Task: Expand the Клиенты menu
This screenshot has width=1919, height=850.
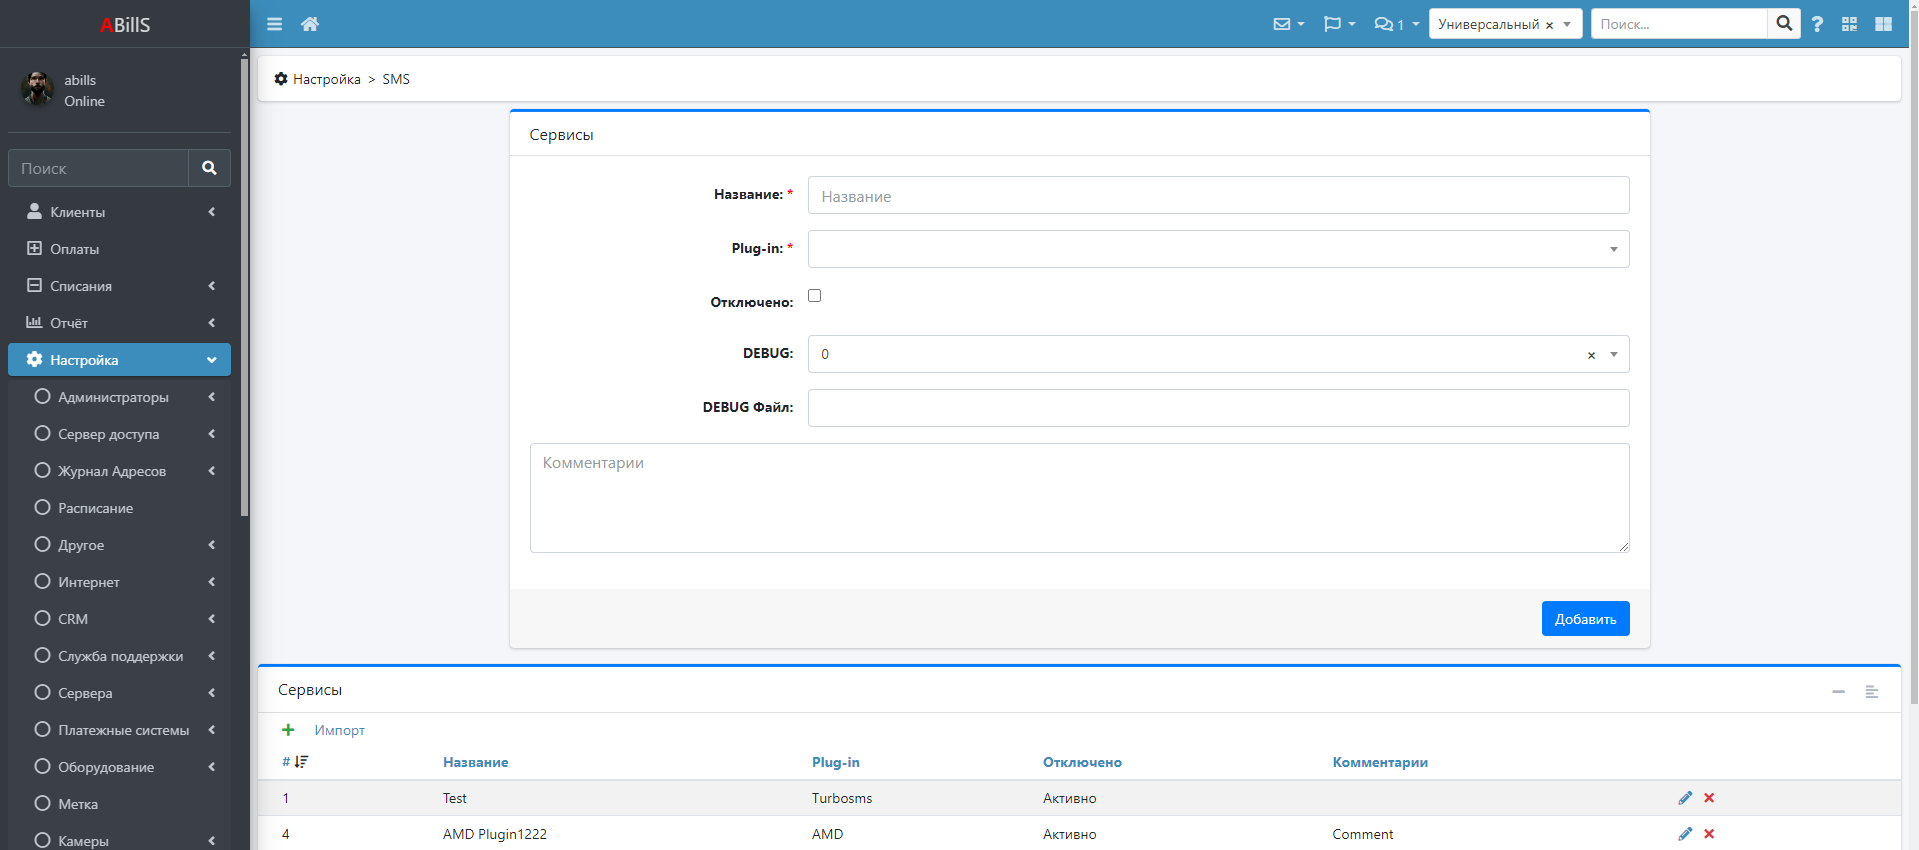Action: click(x=119, y=212)
